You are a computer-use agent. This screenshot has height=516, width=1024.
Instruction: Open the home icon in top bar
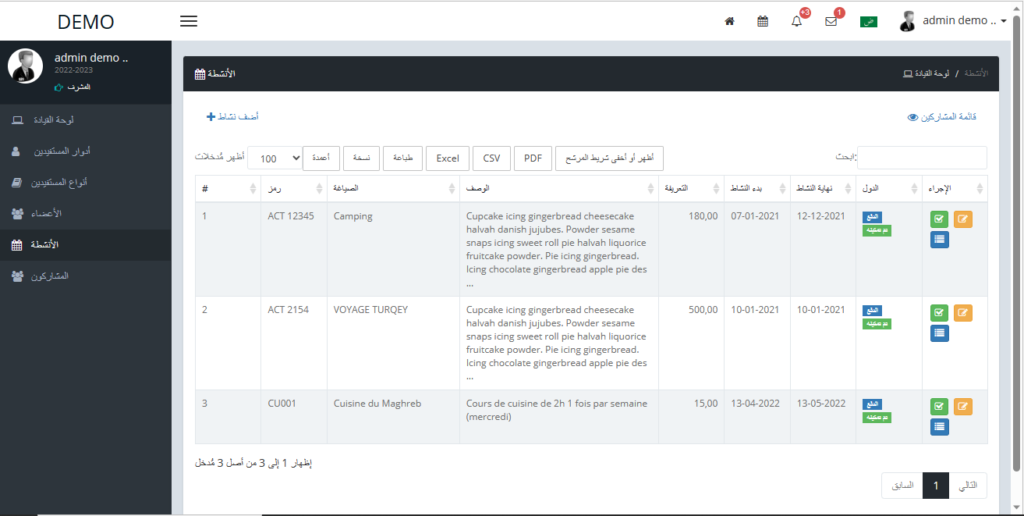(x=729, y=22)
